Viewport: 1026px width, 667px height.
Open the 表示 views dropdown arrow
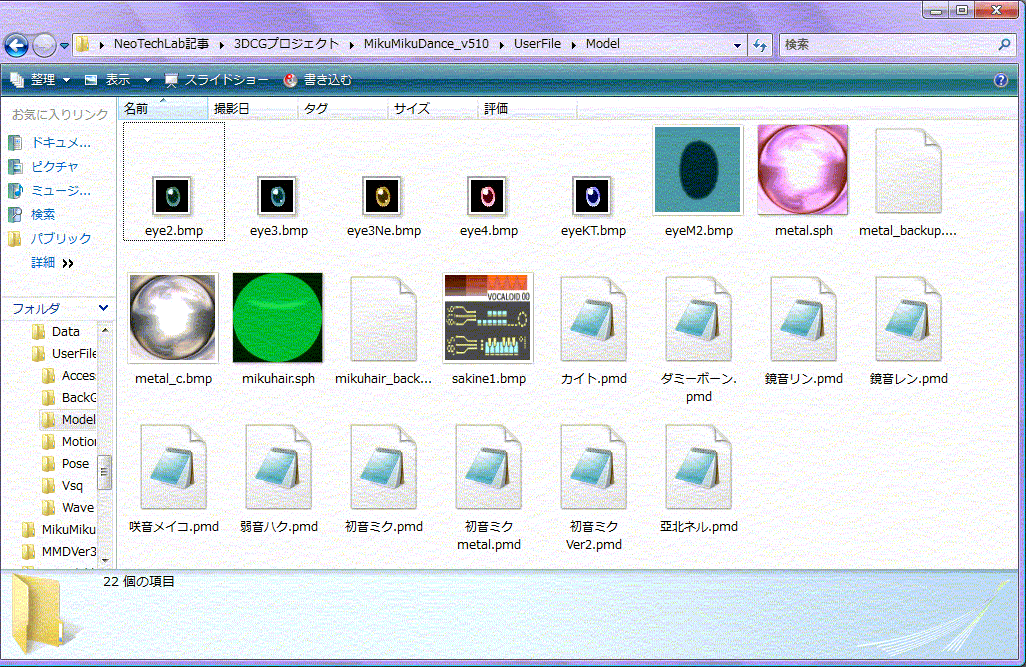[147, 80]
